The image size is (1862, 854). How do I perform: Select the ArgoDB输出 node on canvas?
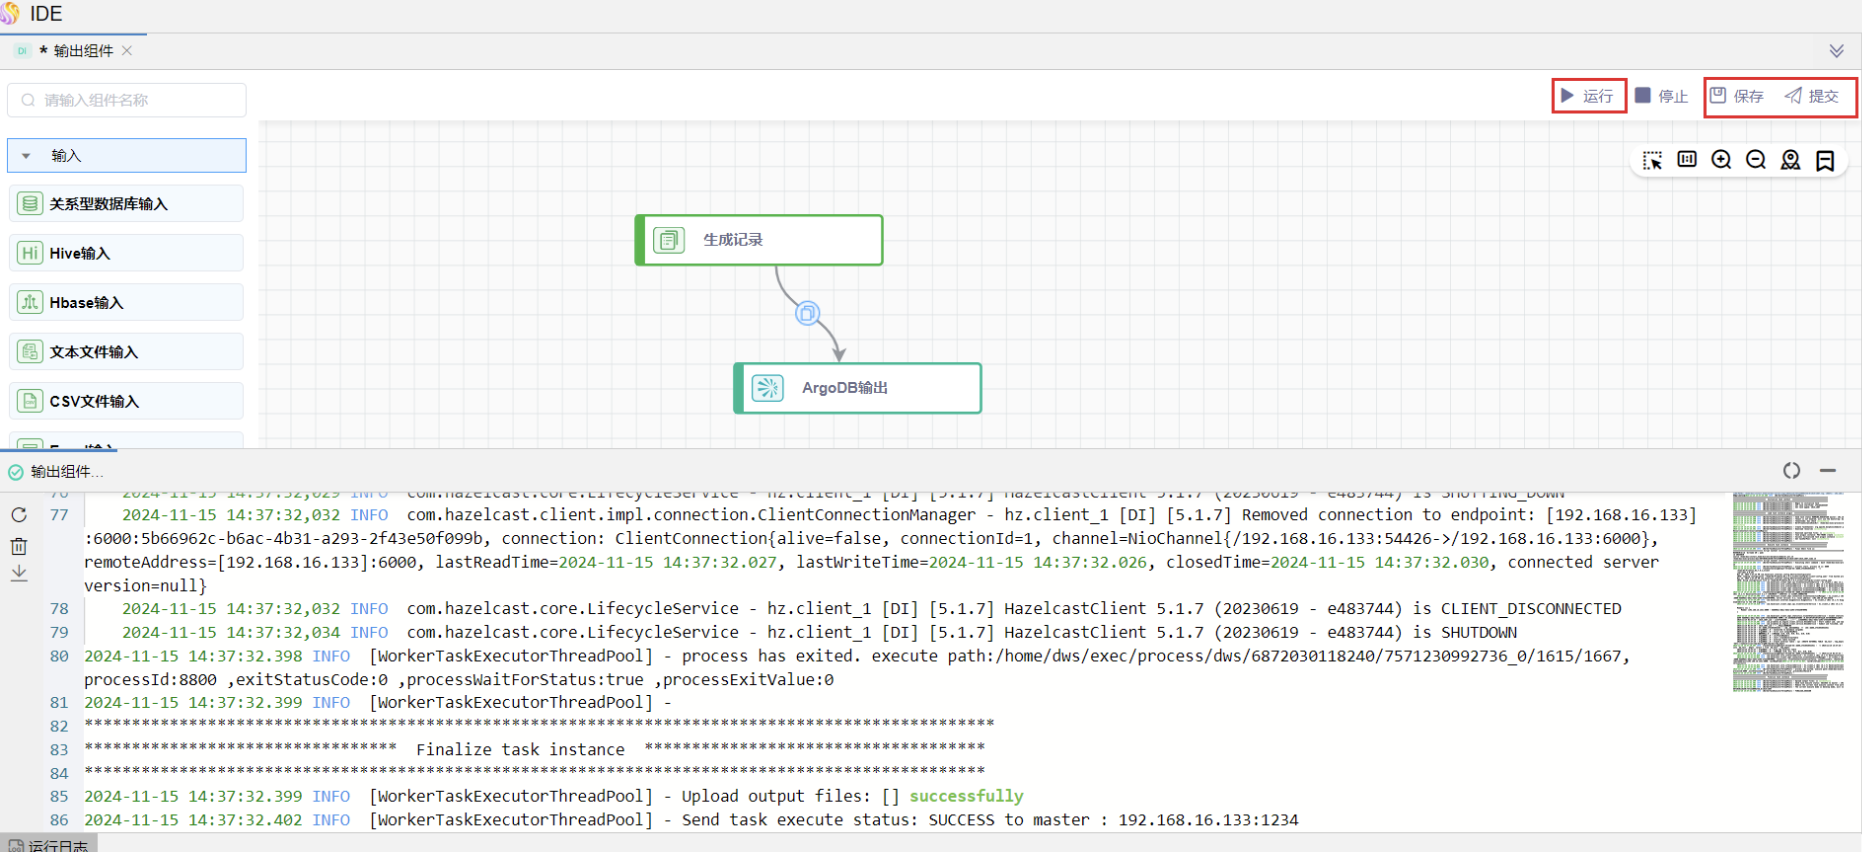[x=857, y=388]
